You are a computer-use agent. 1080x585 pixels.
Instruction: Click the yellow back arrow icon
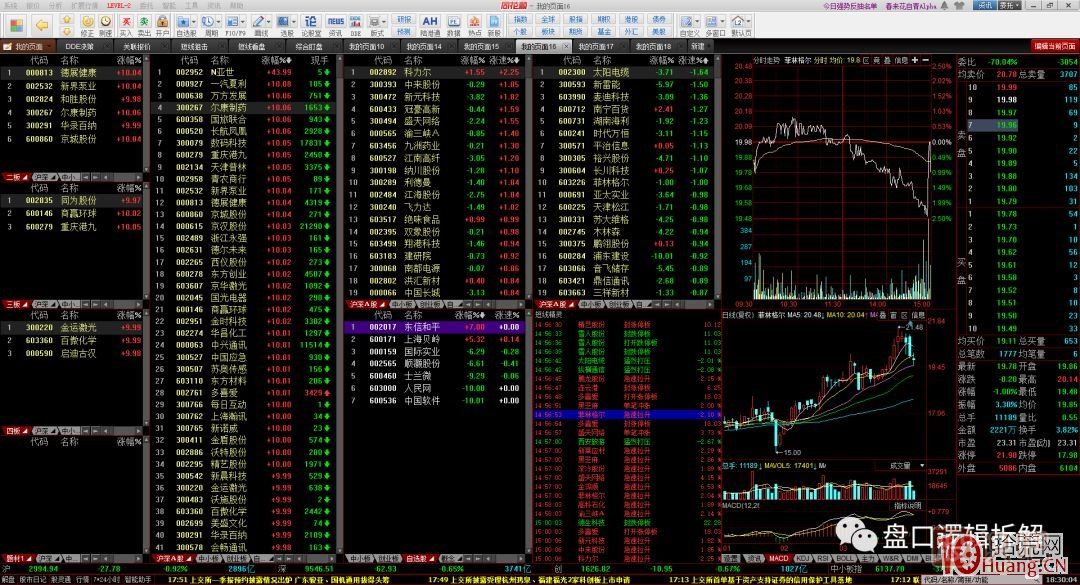point(40,23)
